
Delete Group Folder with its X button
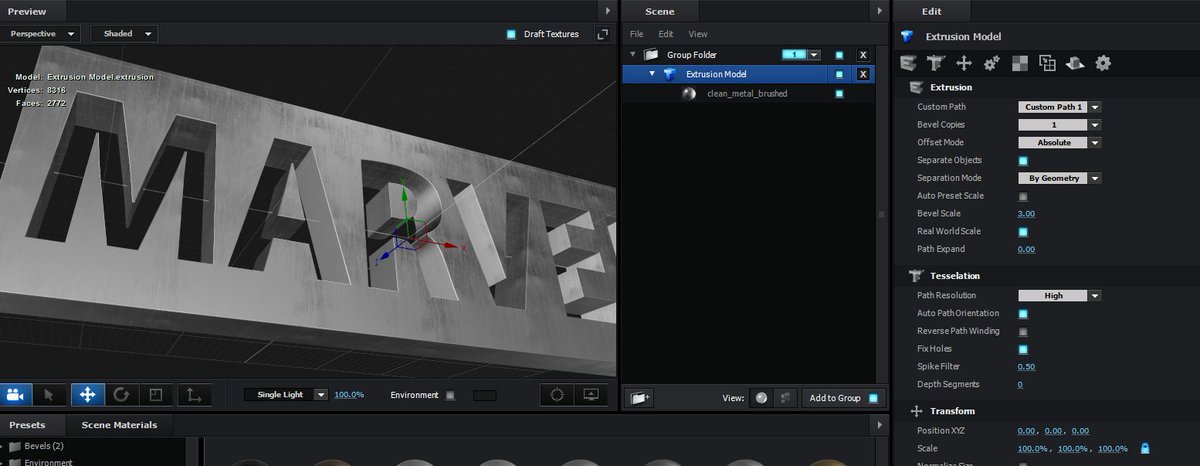863,55
